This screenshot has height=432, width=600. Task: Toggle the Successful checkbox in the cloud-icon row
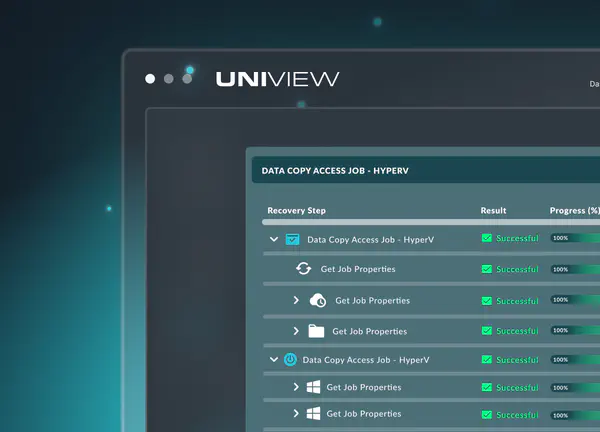(487, 301)
